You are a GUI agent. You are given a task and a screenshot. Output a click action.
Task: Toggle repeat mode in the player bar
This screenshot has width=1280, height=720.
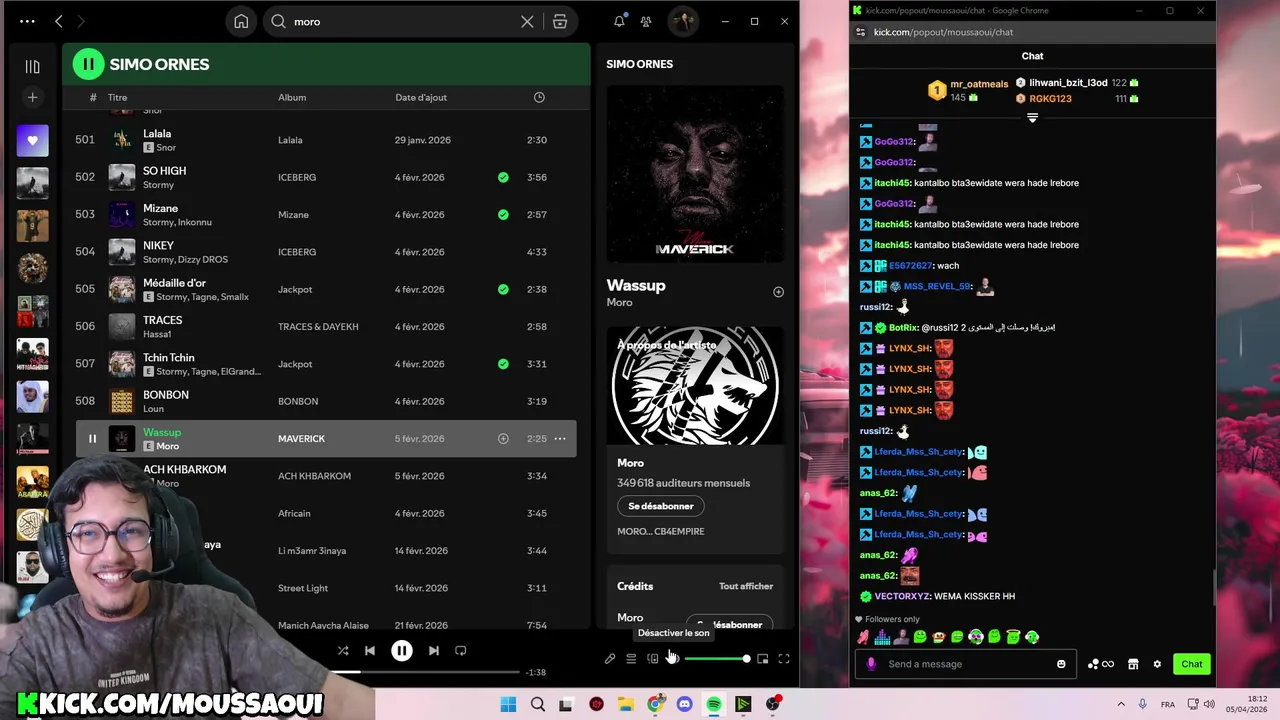pyautogui.click(x=461, y=651)
